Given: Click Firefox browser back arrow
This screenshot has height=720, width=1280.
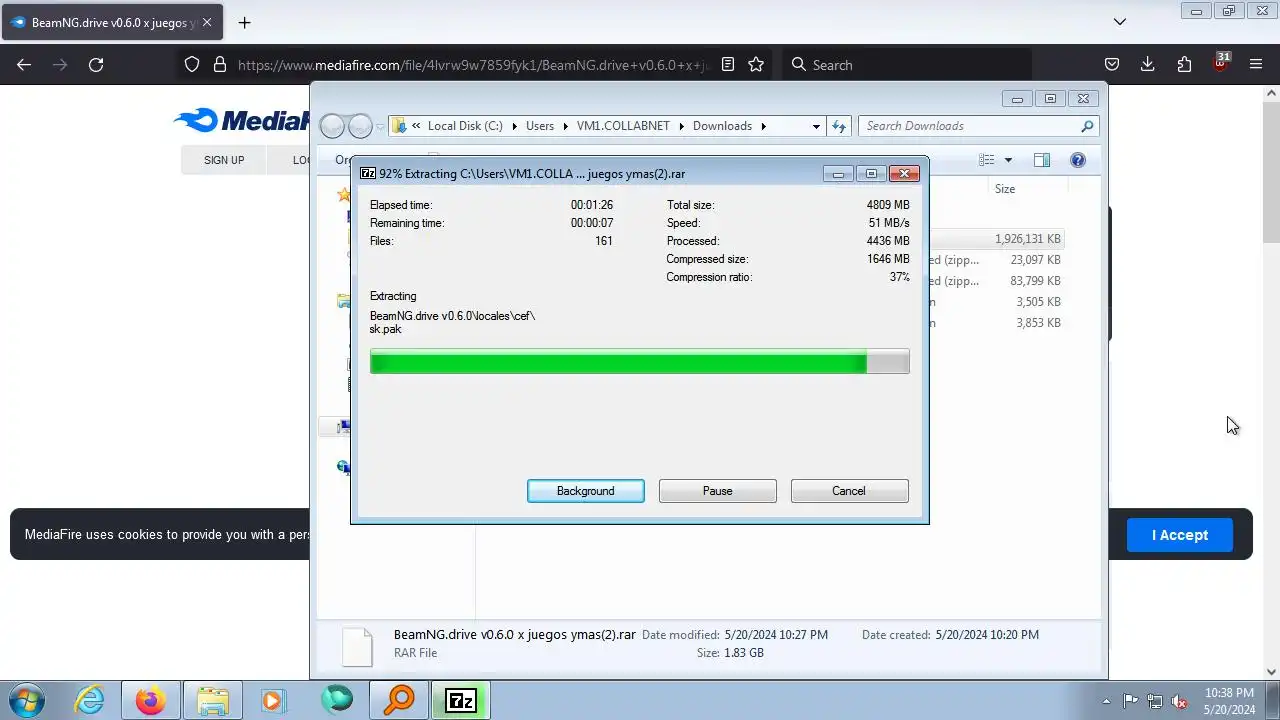Looking at the screenshot, I should [x=24, y=64].
